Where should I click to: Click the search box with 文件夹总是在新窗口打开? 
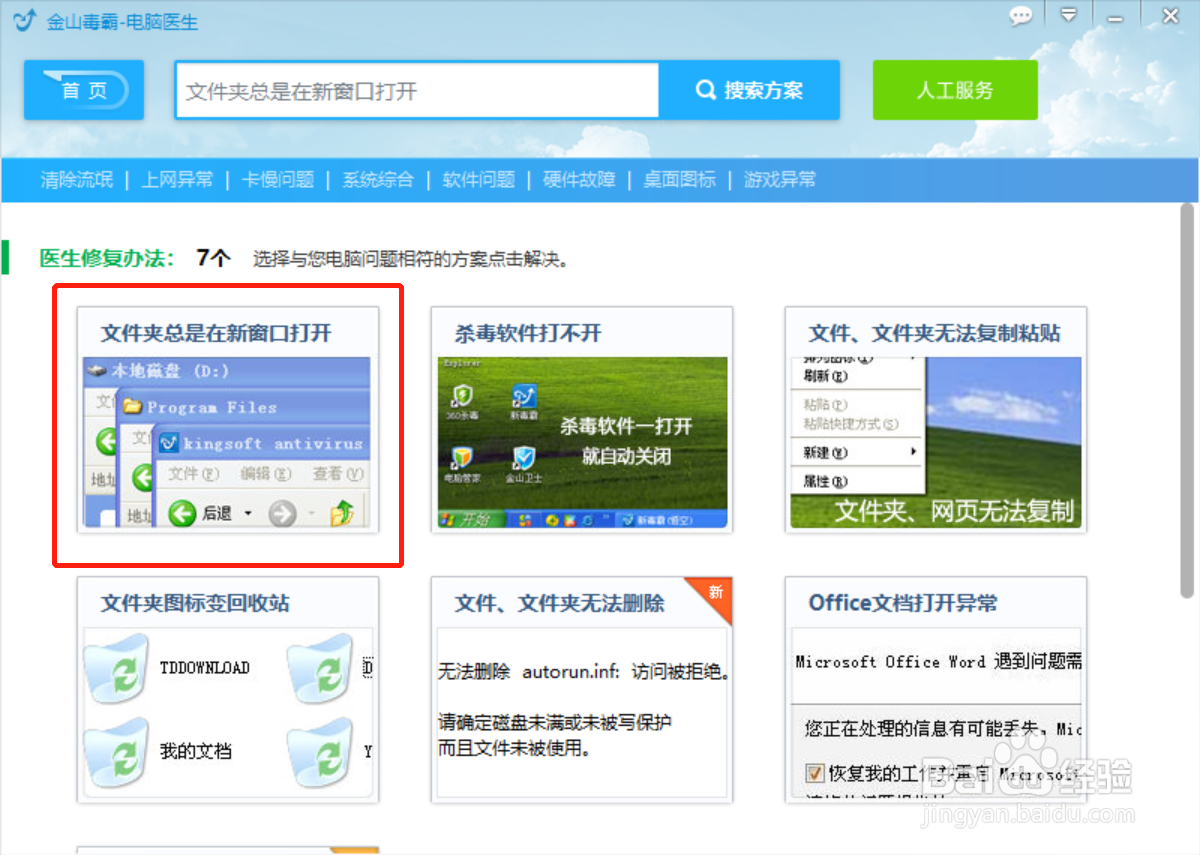pyautogui.click(x=417, y=91)
